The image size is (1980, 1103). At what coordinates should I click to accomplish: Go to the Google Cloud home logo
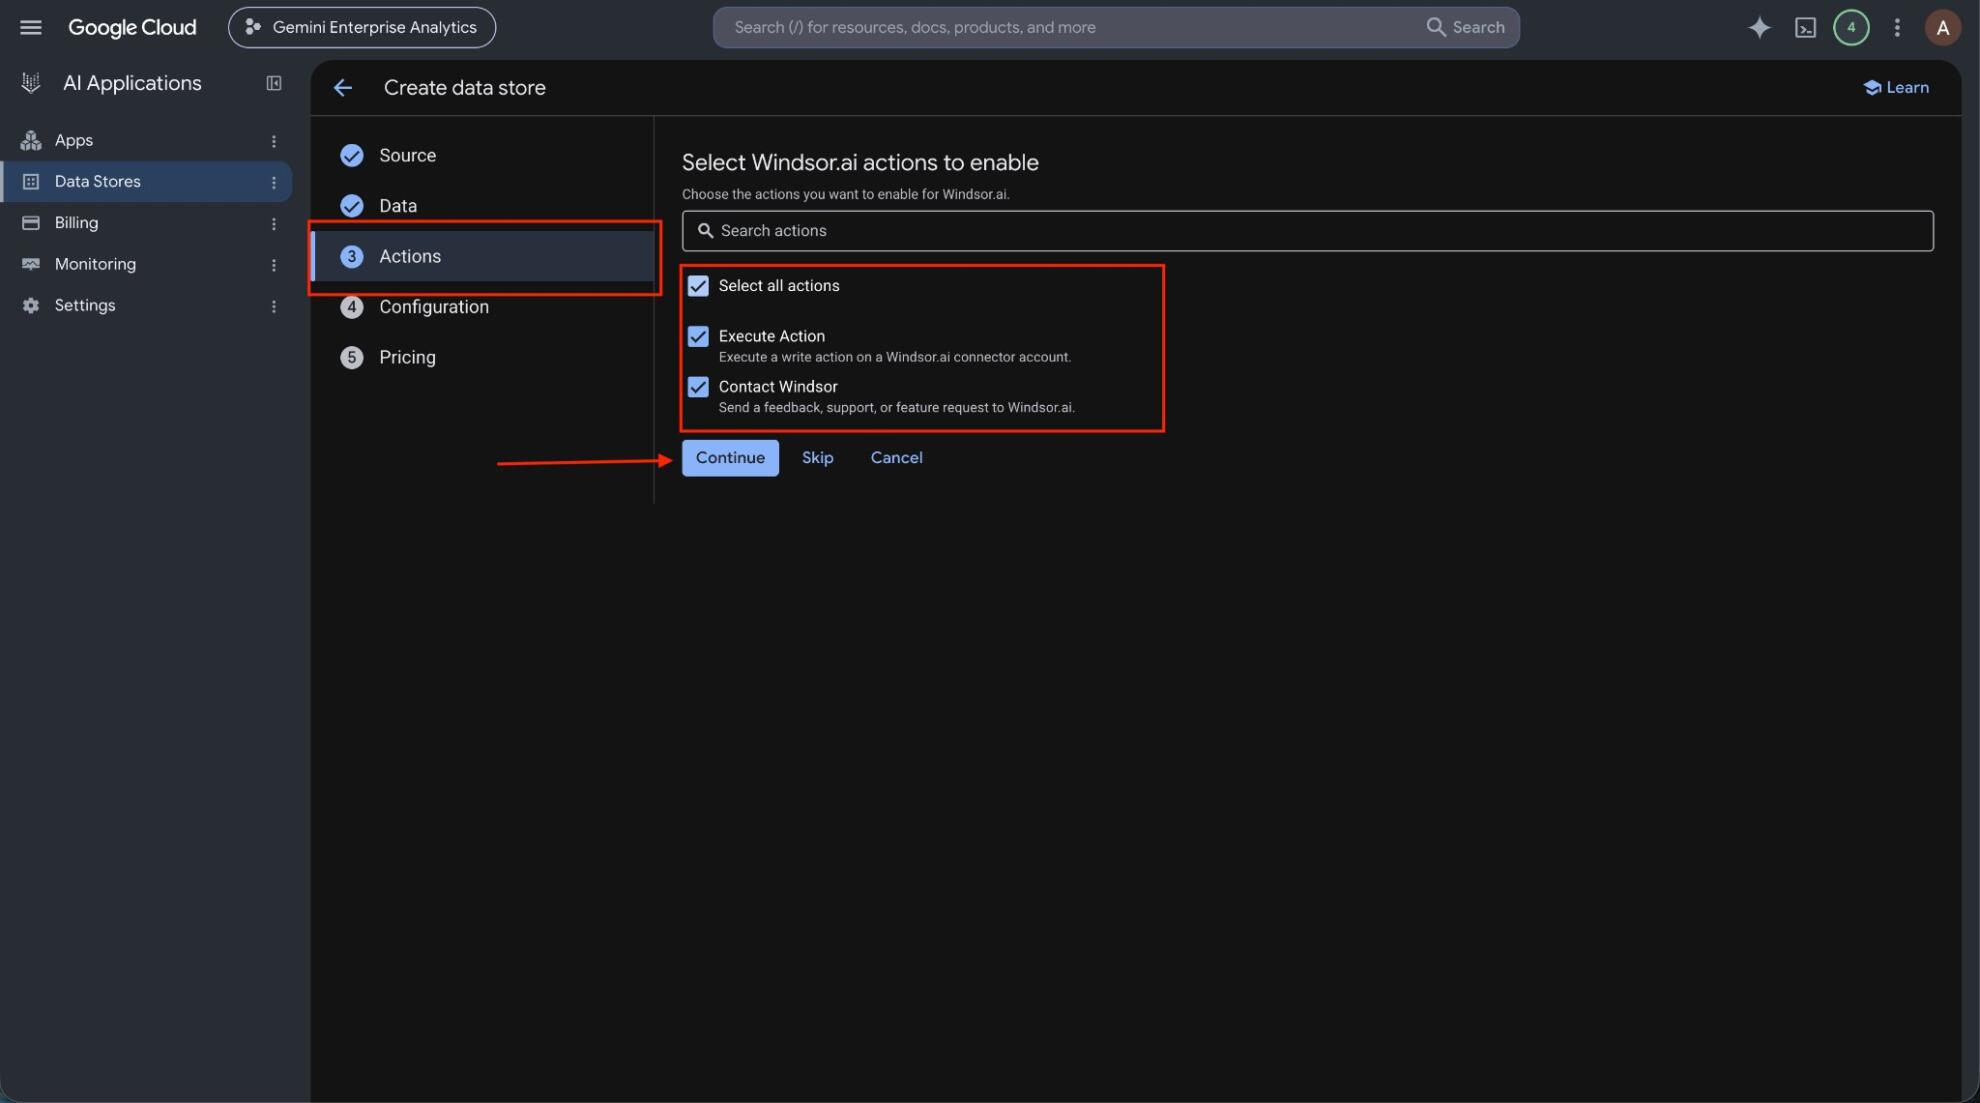132,27
